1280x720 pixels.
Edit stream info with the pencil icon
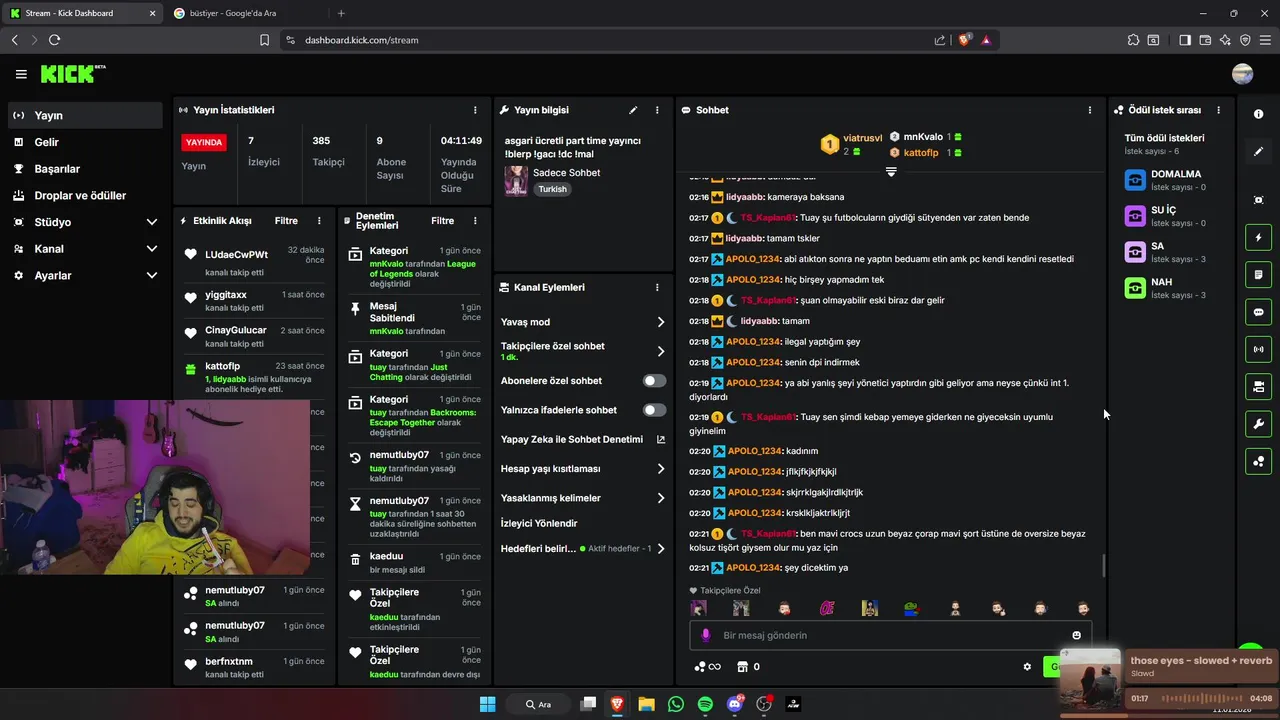(633, 110)
